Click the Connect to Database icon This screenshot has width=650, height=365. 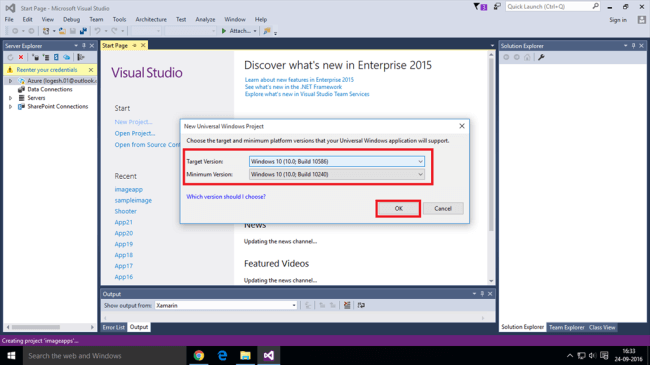click(36, 57)
